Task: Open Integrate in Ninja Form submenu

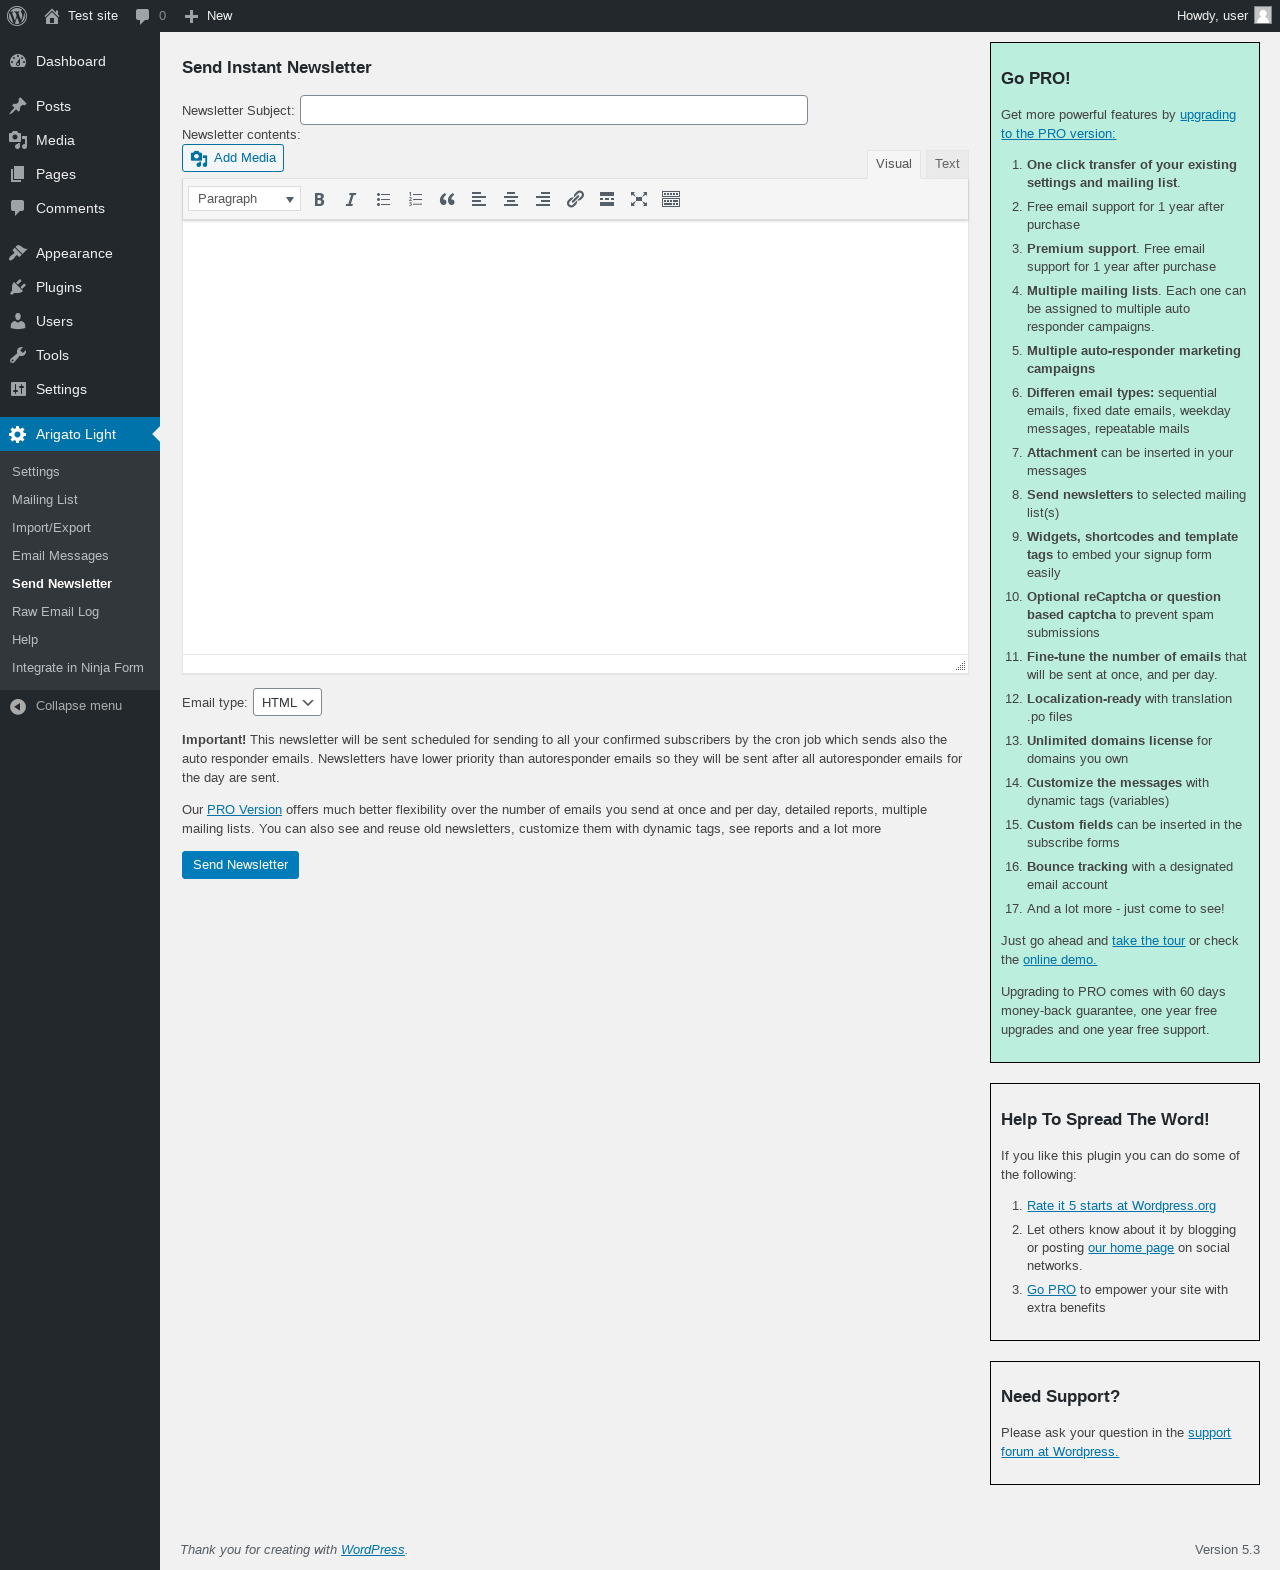Action: 78,668
